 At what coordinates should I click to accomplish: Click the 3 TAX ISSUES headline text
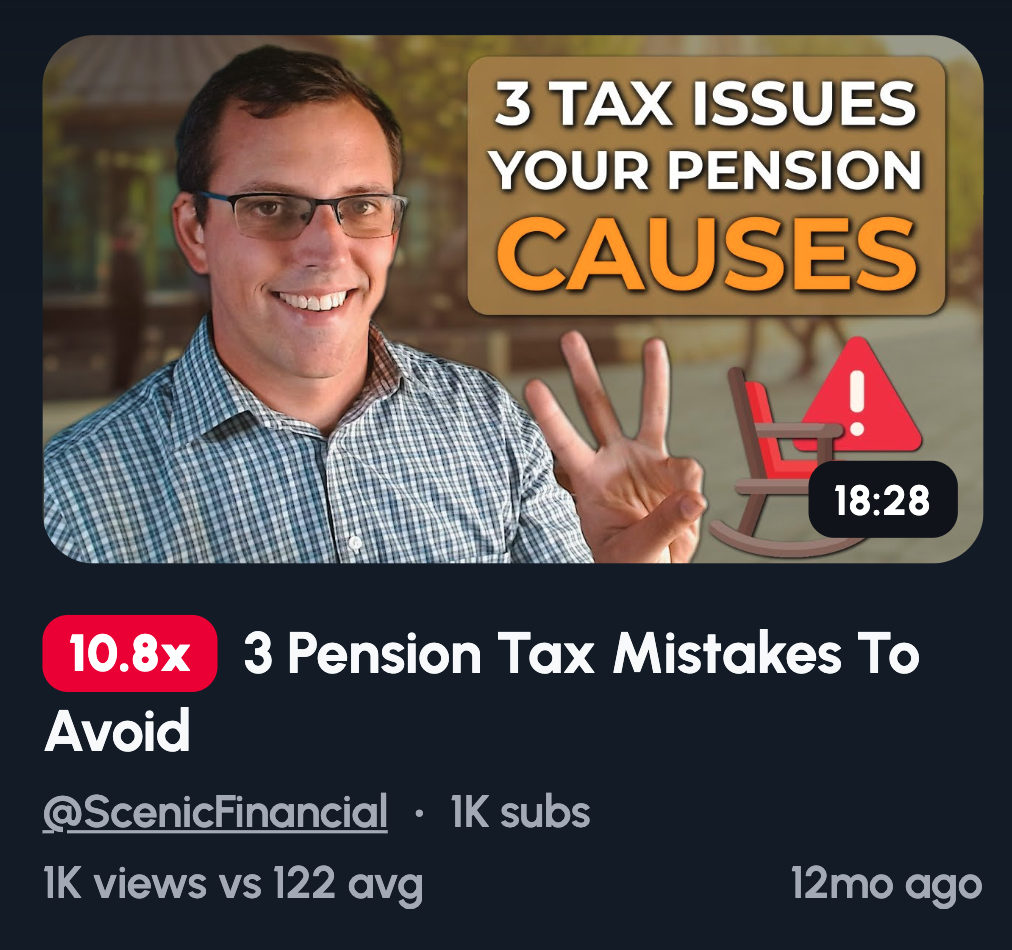[706, 104]
